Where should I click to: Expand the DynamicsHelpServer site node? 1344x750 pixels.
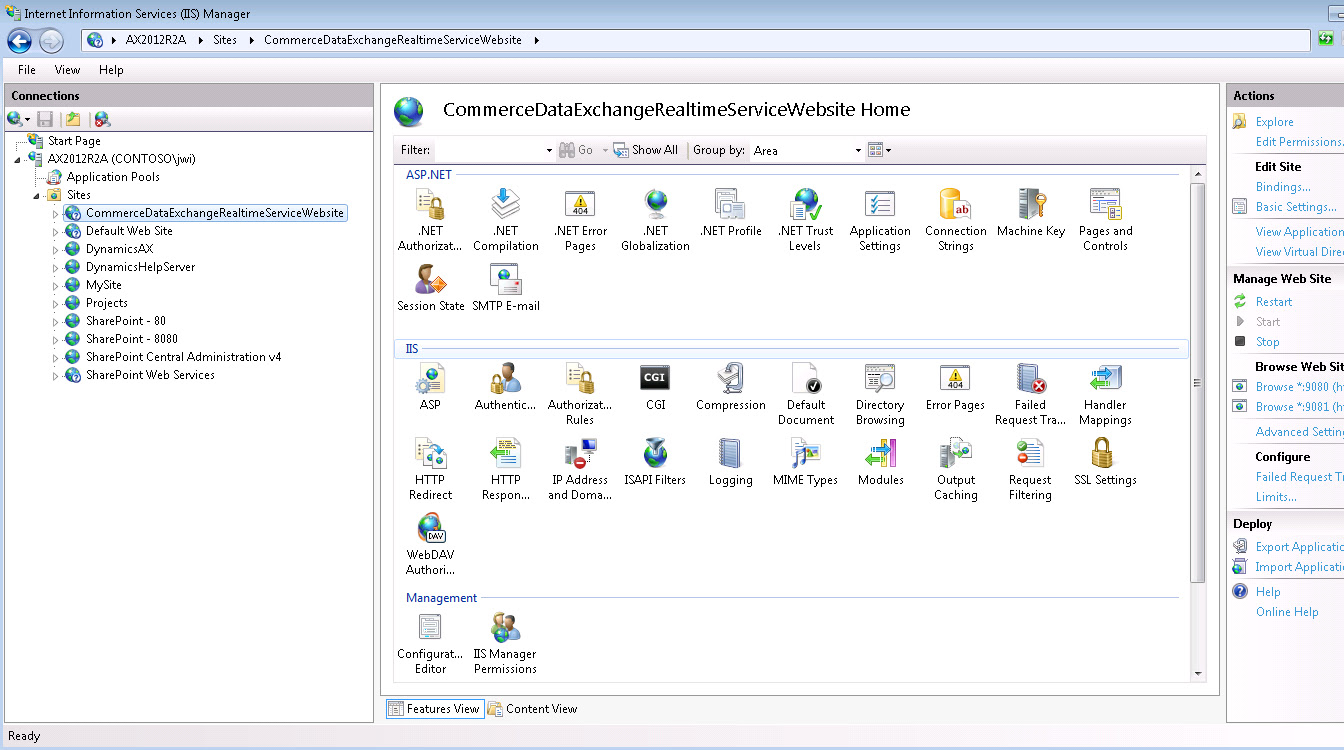coord(56,267)
